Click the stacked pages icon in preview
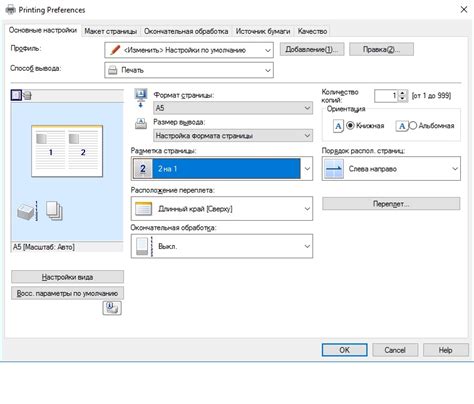This screenshot has height=404, width=474. coord(54,211)
